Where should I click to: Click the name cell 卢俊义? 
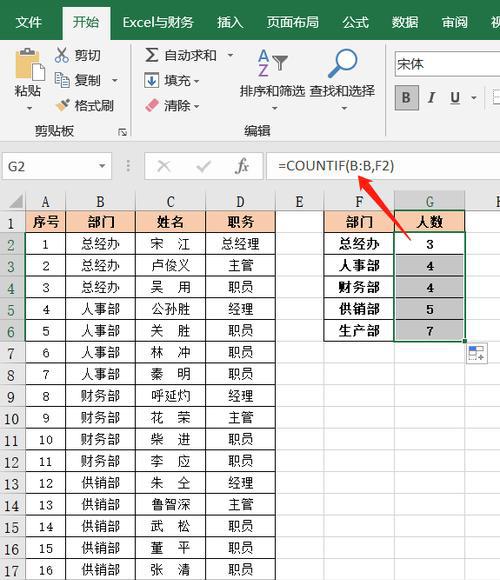click(170, 266)
